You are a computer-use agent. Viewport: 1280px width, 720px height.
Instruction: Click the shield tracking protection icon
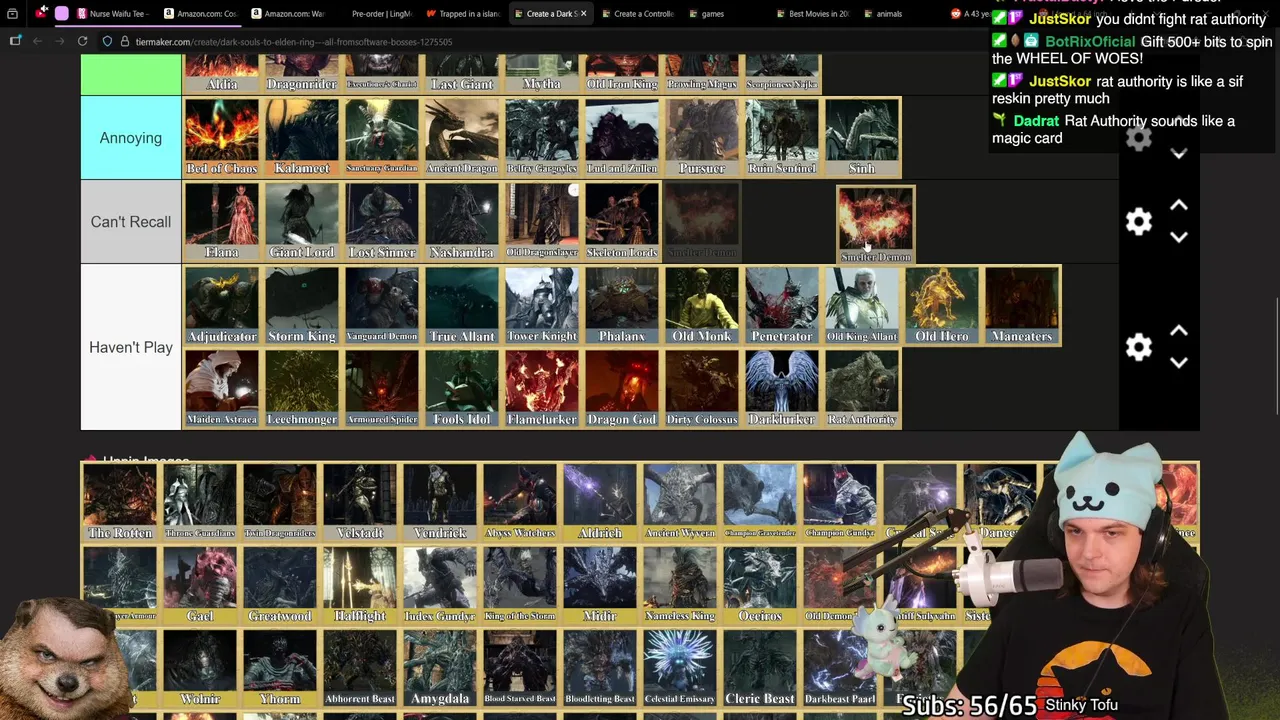click(107, 41)
